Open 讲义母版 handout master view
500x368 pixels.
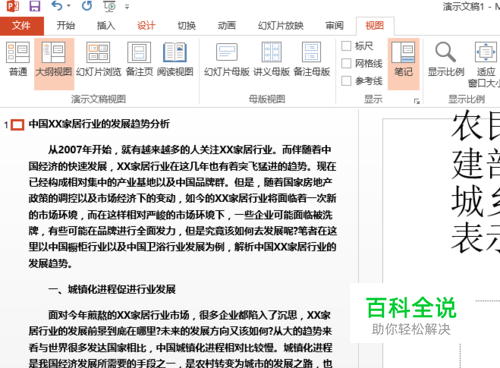272,59
